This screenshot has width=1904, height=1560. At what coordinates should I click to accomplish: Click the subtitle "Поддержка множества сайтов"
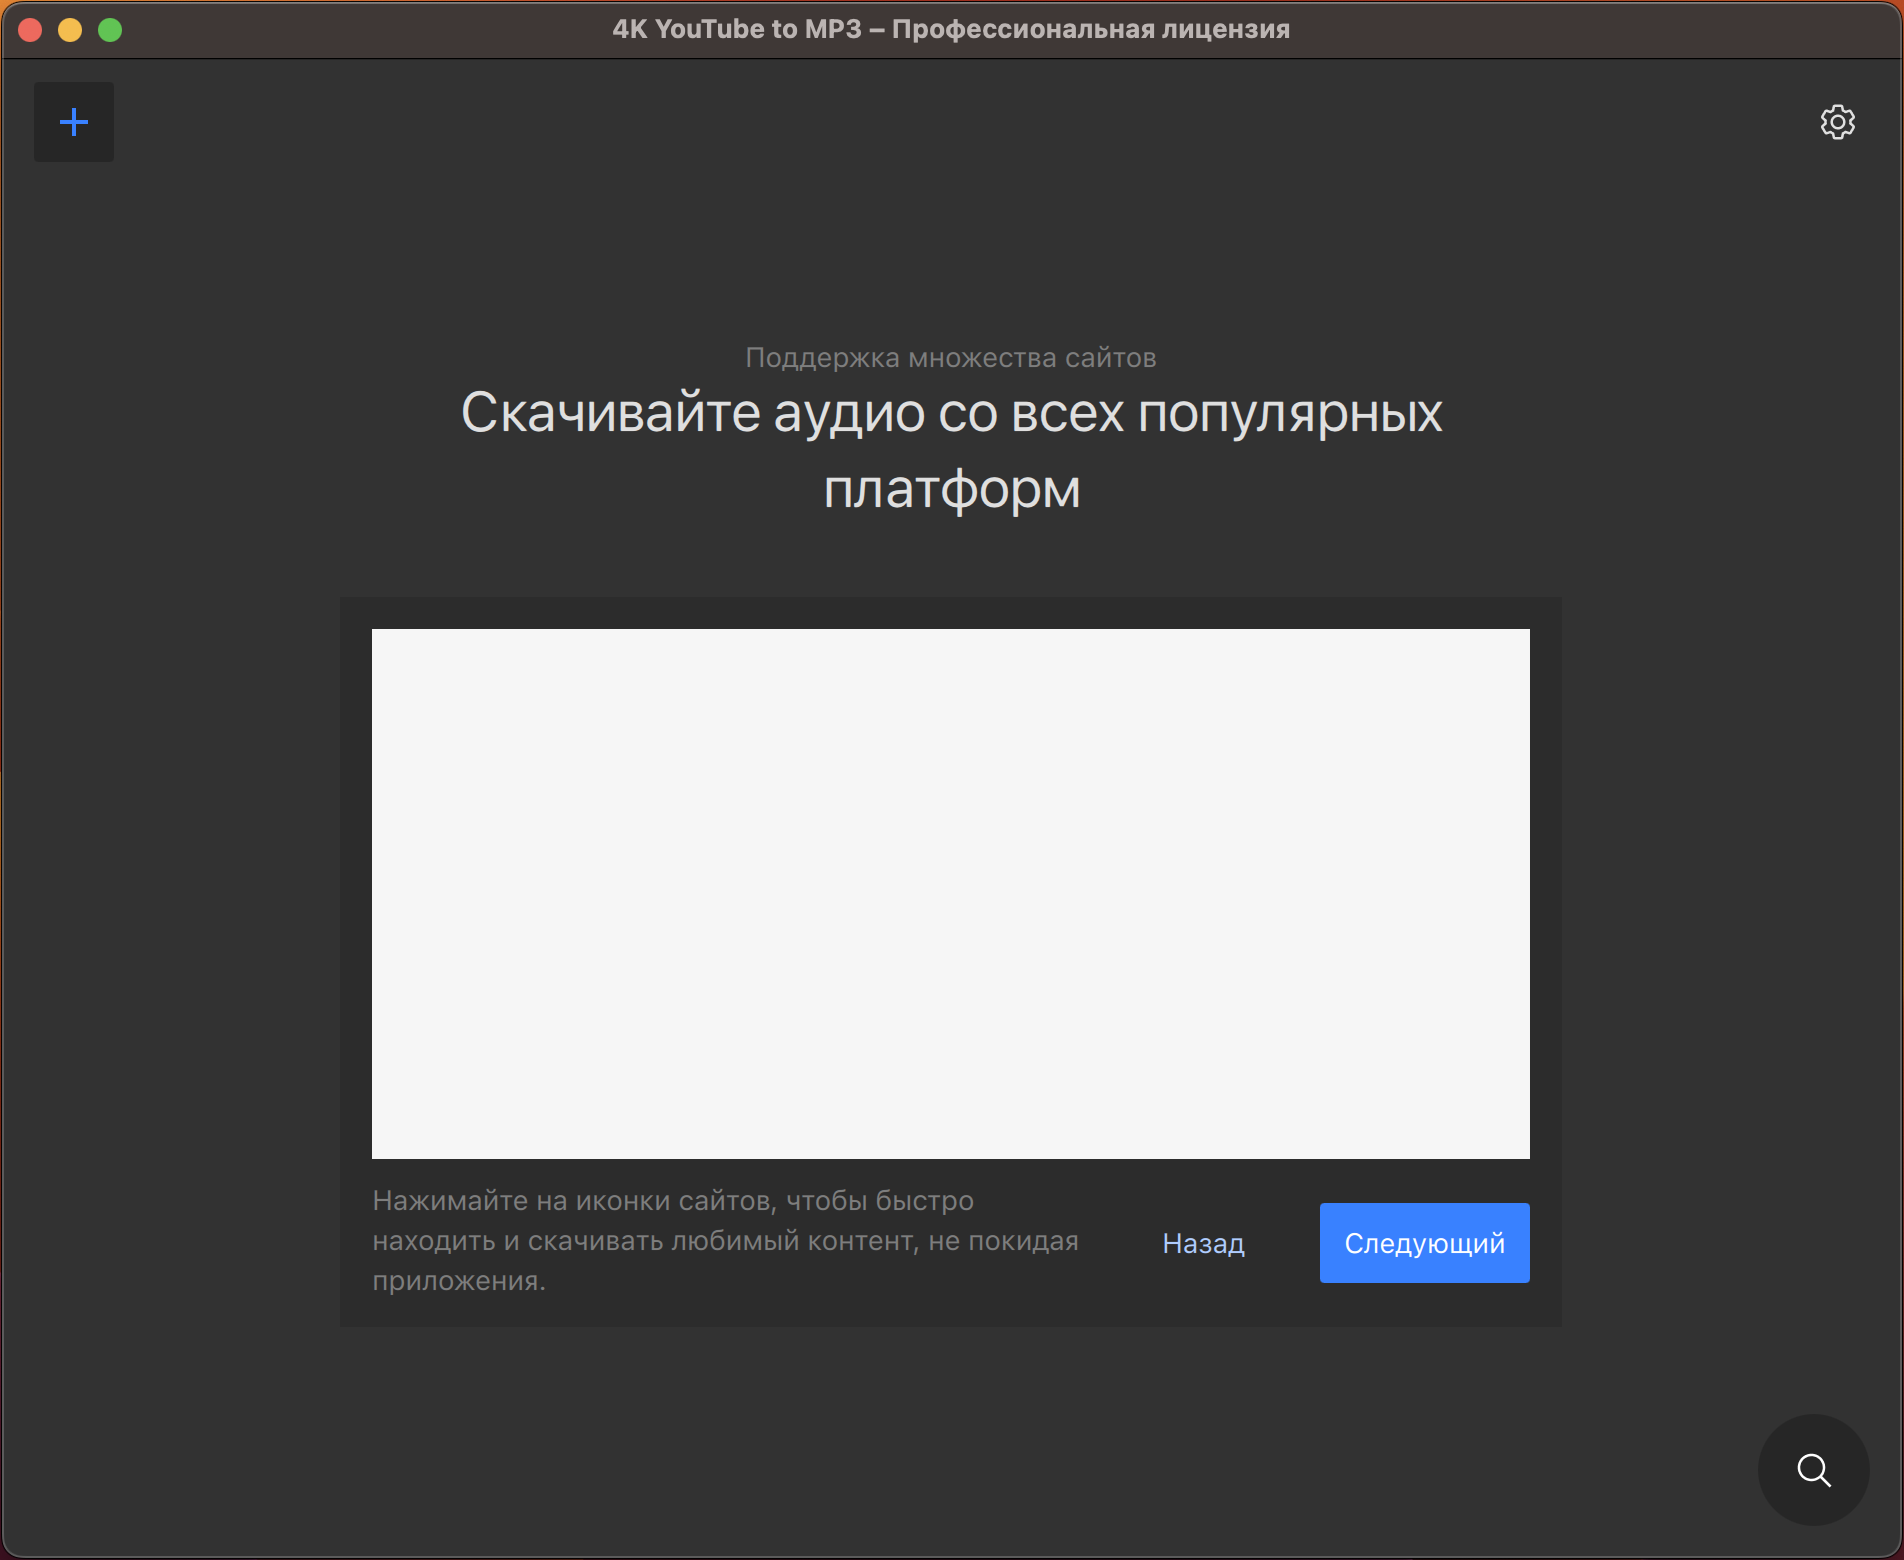951,358
